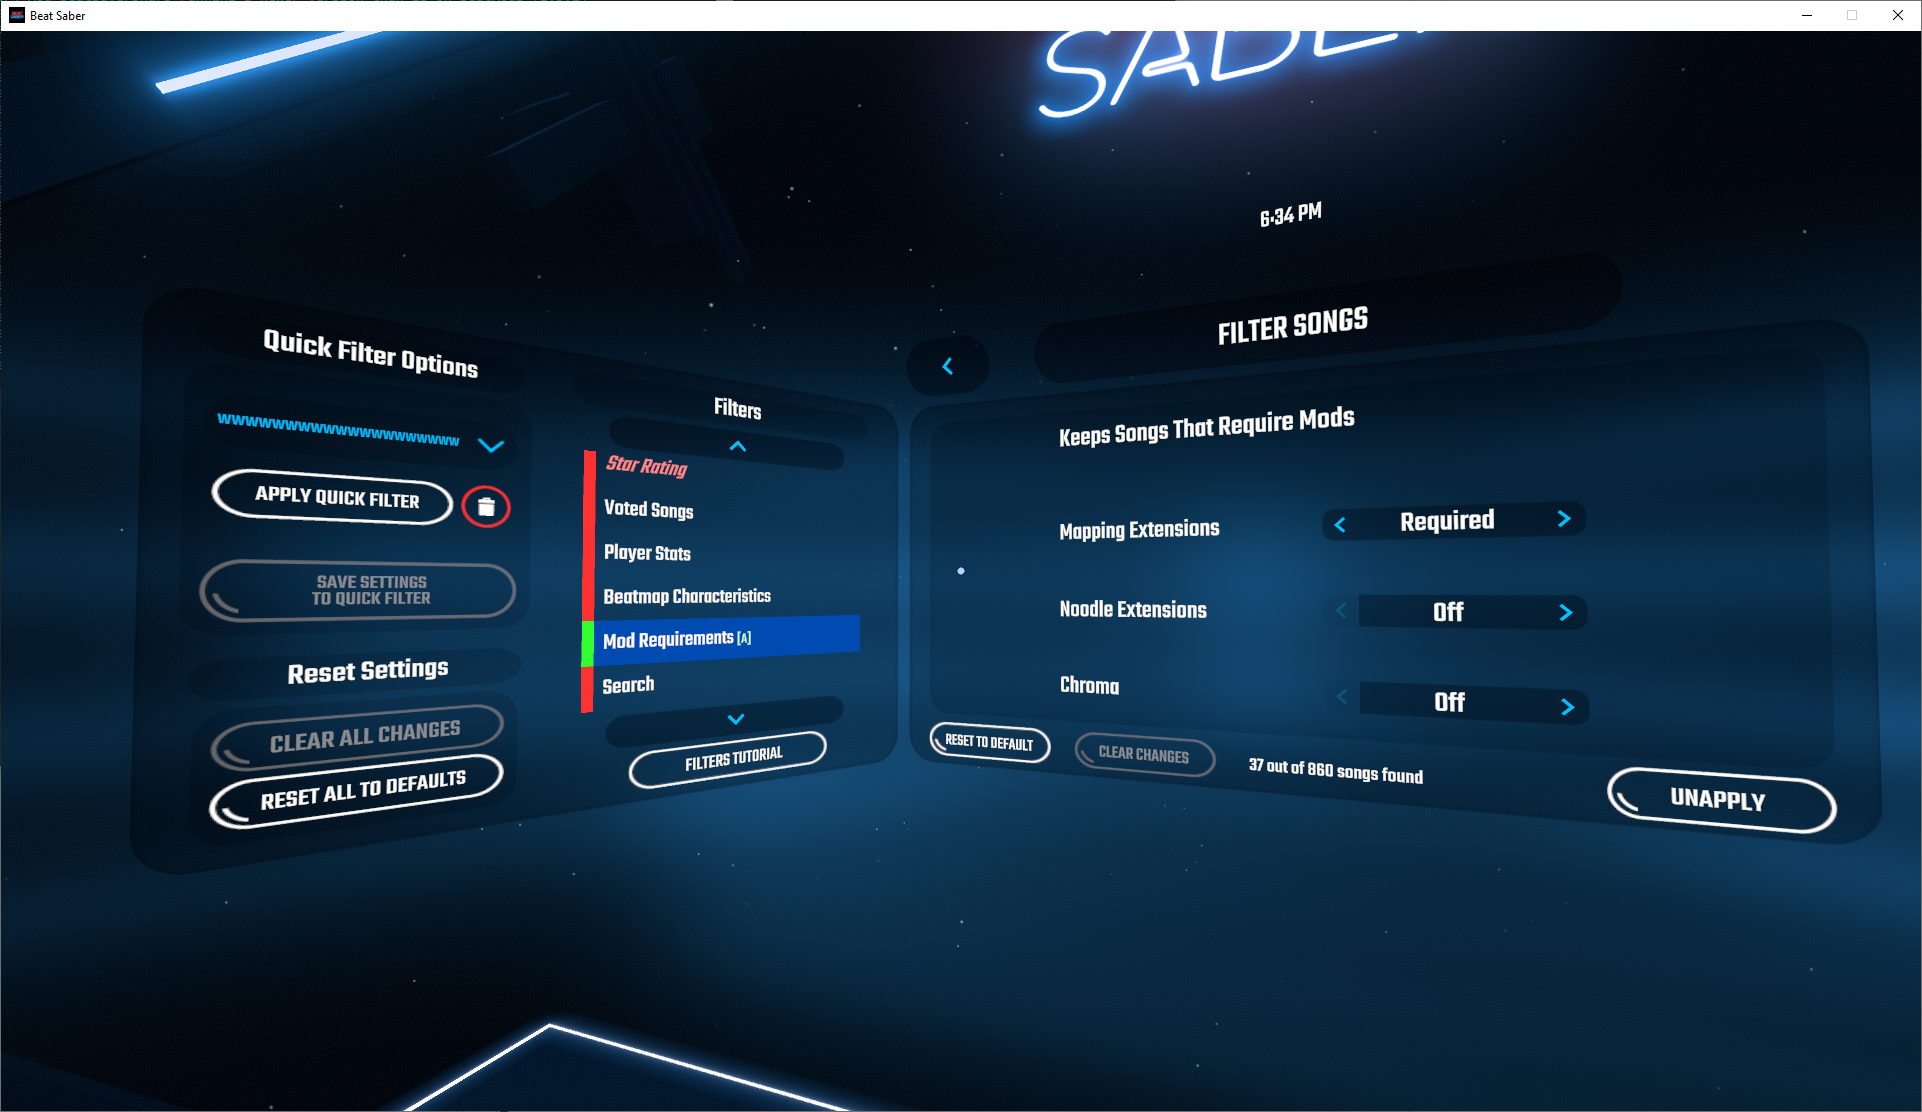Click the left arrow for Noodle Extensions

tap(1341, 612)
